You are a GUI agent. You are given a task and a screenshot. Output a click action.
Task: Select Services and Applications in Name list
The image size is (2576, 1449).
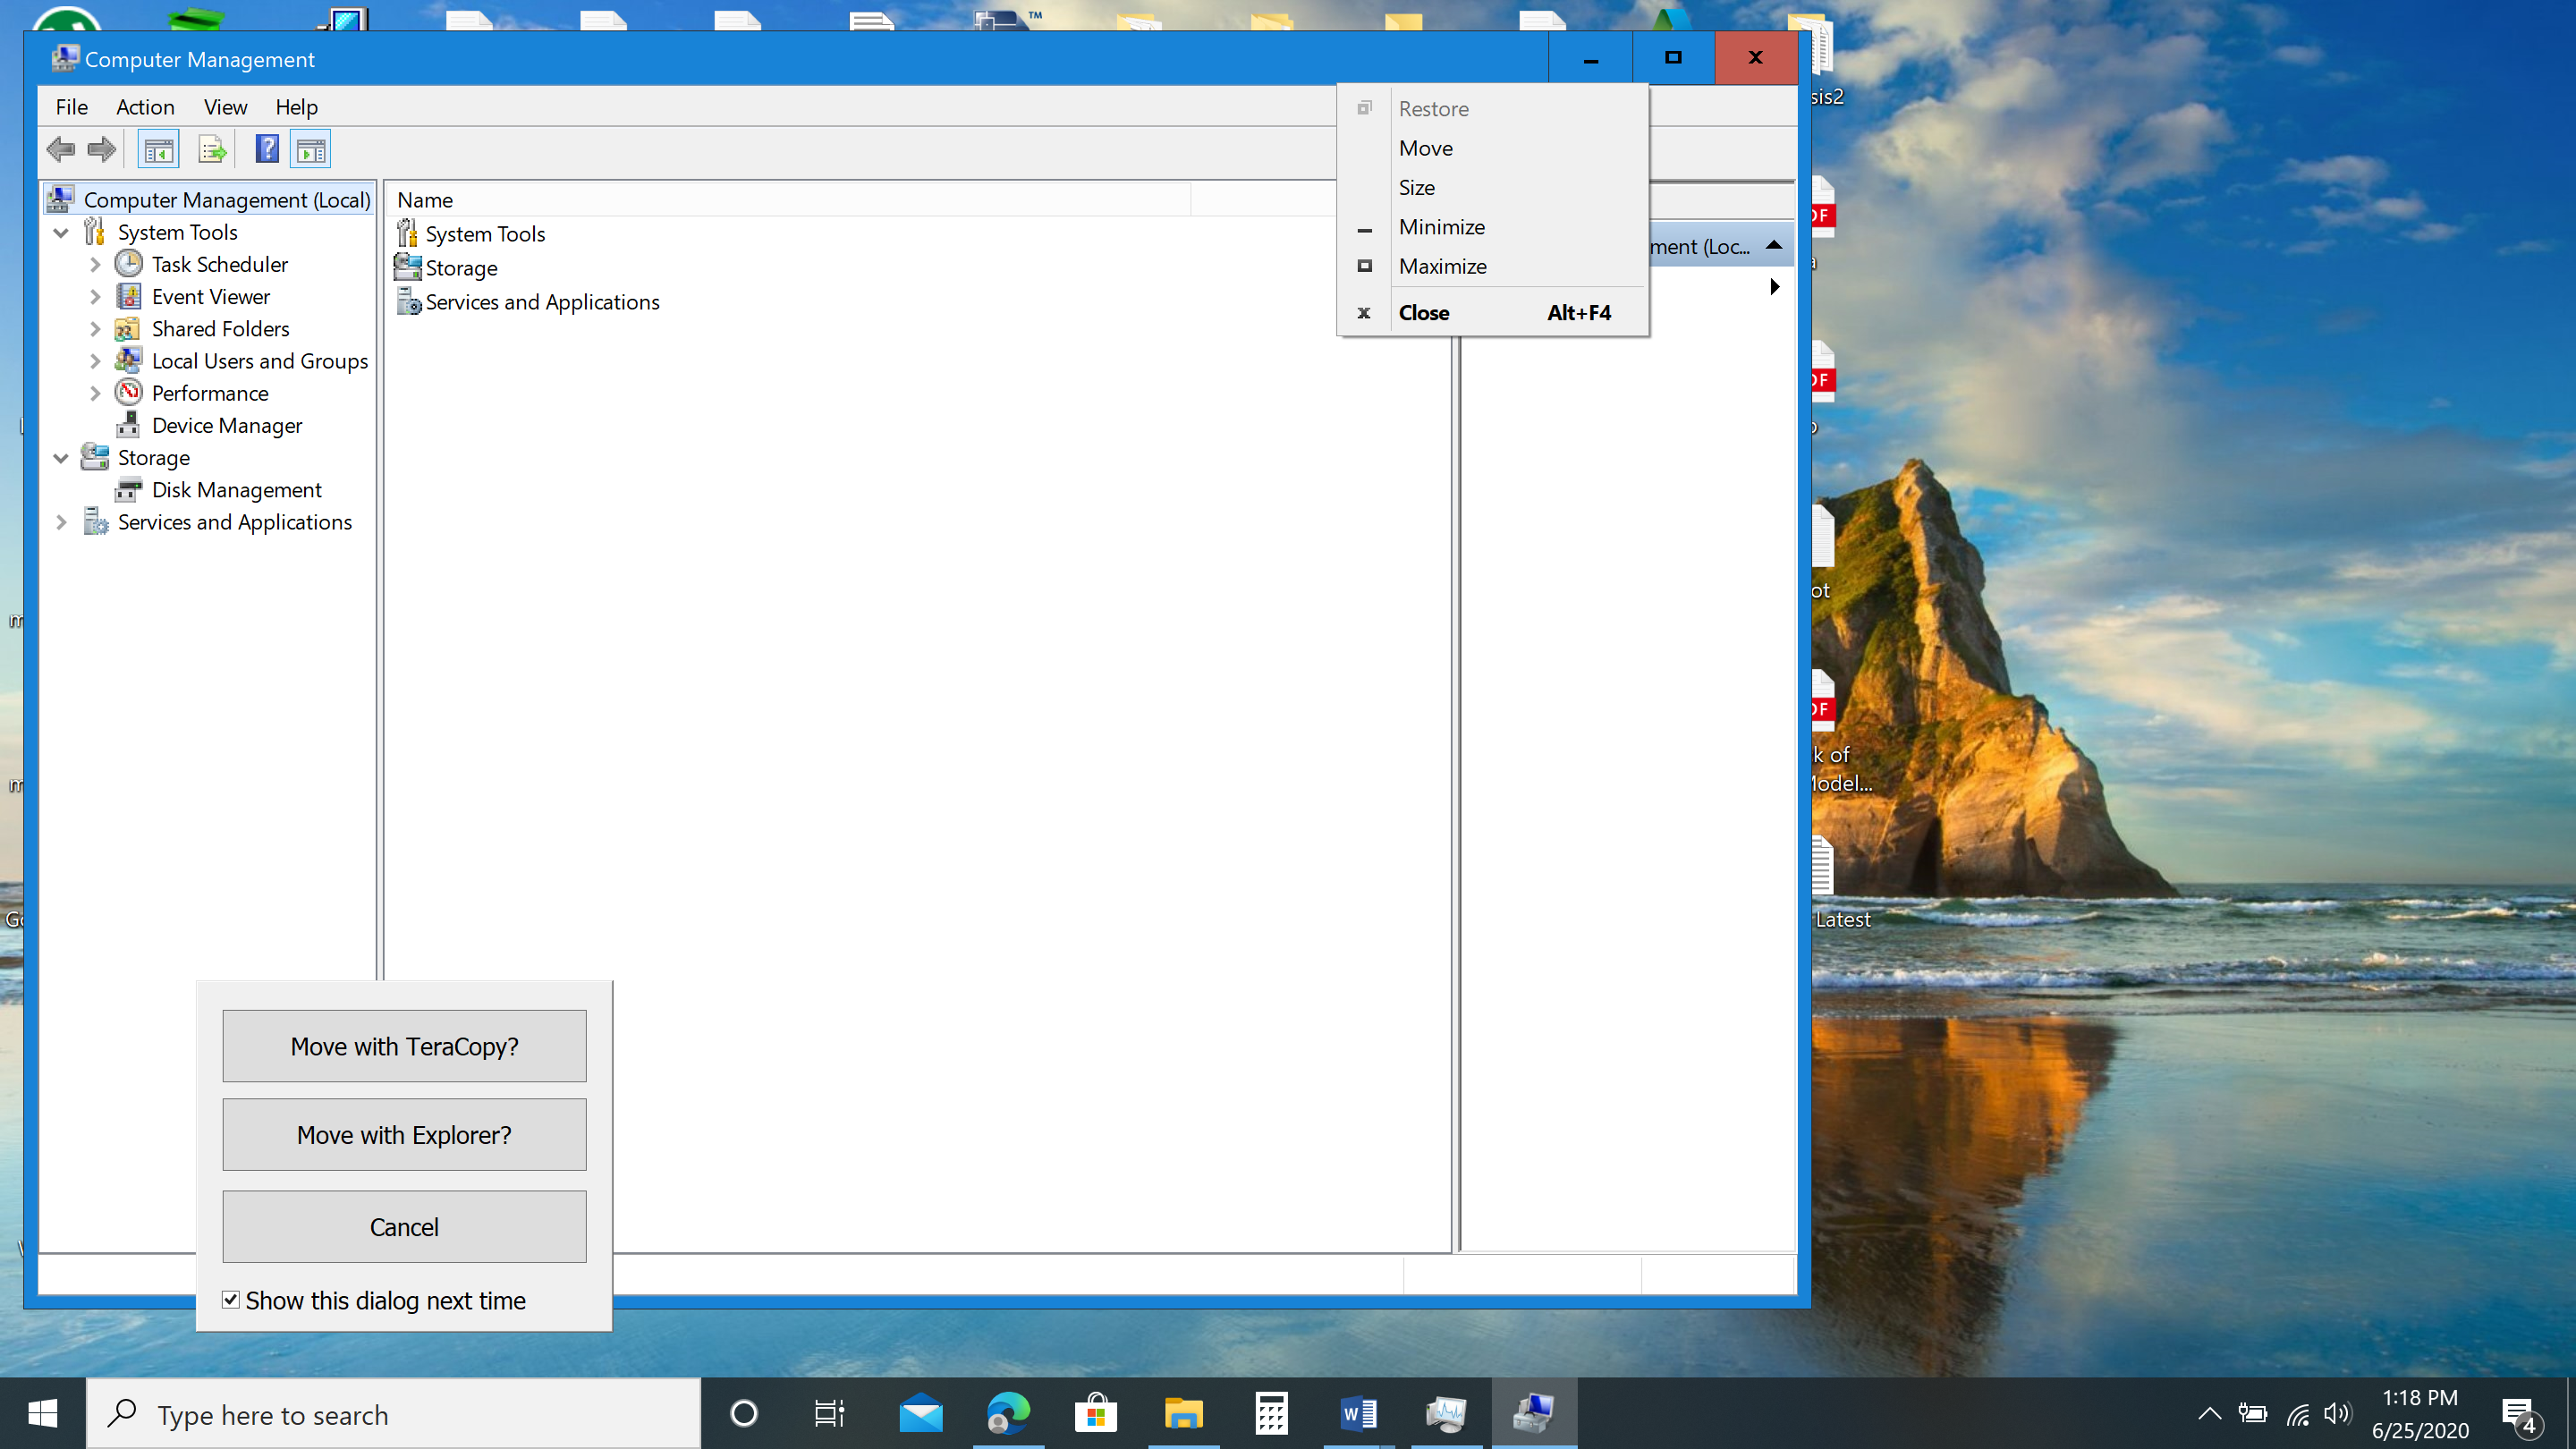(542, 302)
